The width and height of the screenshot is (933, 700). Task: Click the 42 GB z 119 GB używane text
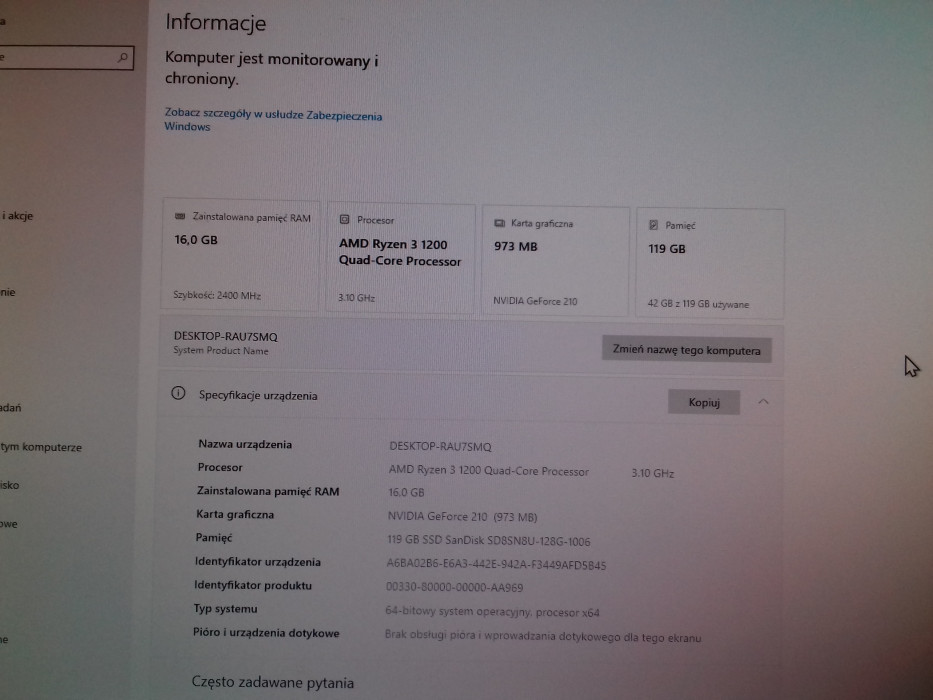[698, 304]
